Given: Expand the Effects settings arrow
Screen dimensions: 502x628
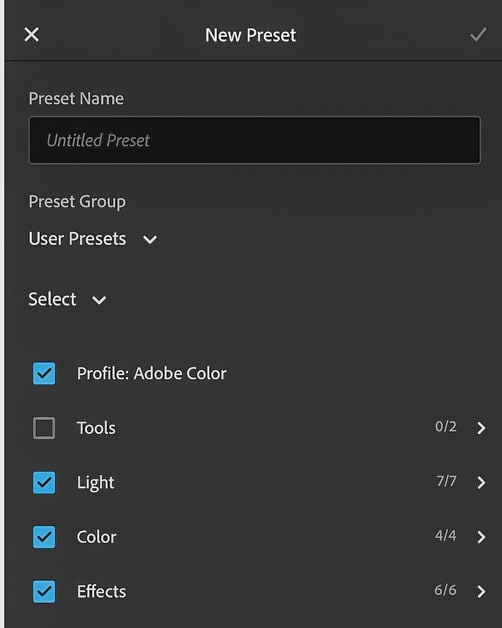Looking at the screenshot, I should tap(481, 591).
